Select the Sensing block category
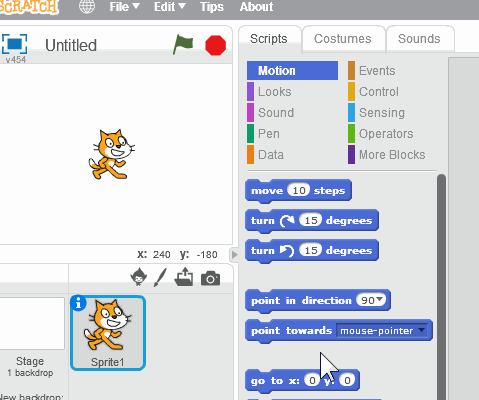The image size is (479, 400). [x=376, y=113]
